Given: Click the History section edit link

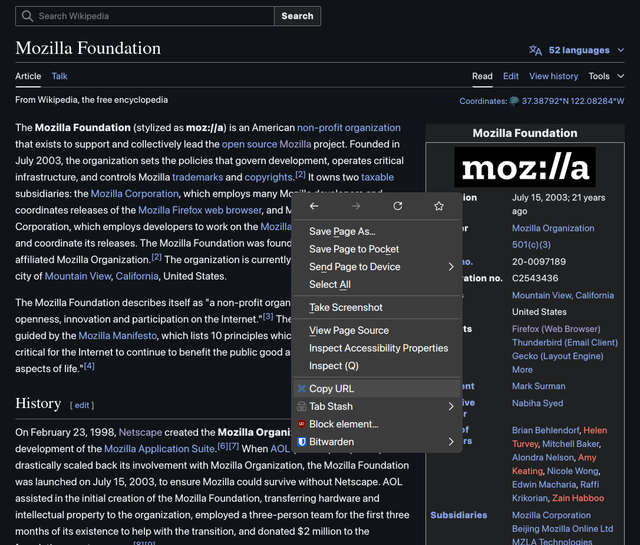Looking at the screenshot, I should [x=82, y=405].
